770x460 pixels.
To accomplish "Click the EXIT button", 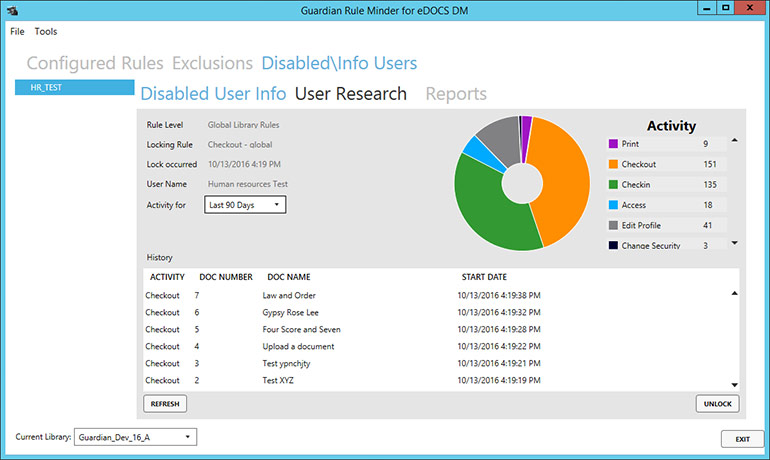I will tap(742, 439).
